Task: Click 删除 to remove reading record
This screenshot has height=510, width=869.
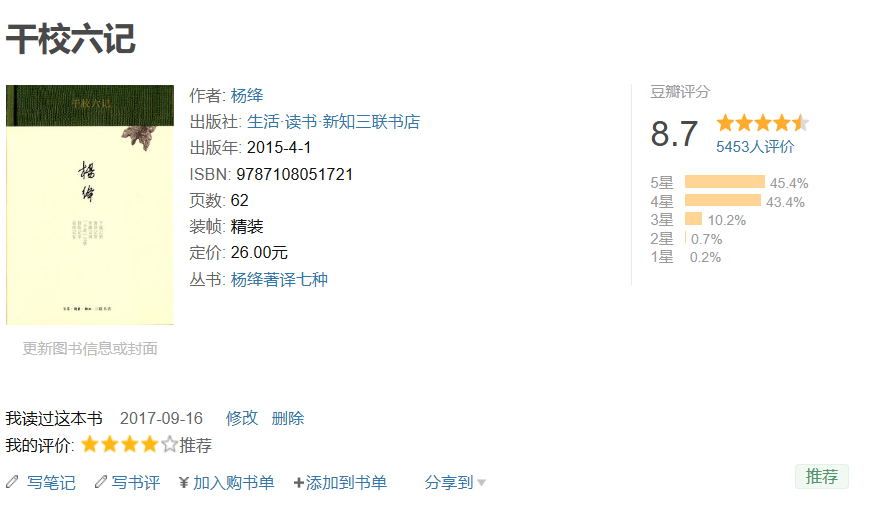Action: pos(288,418)
